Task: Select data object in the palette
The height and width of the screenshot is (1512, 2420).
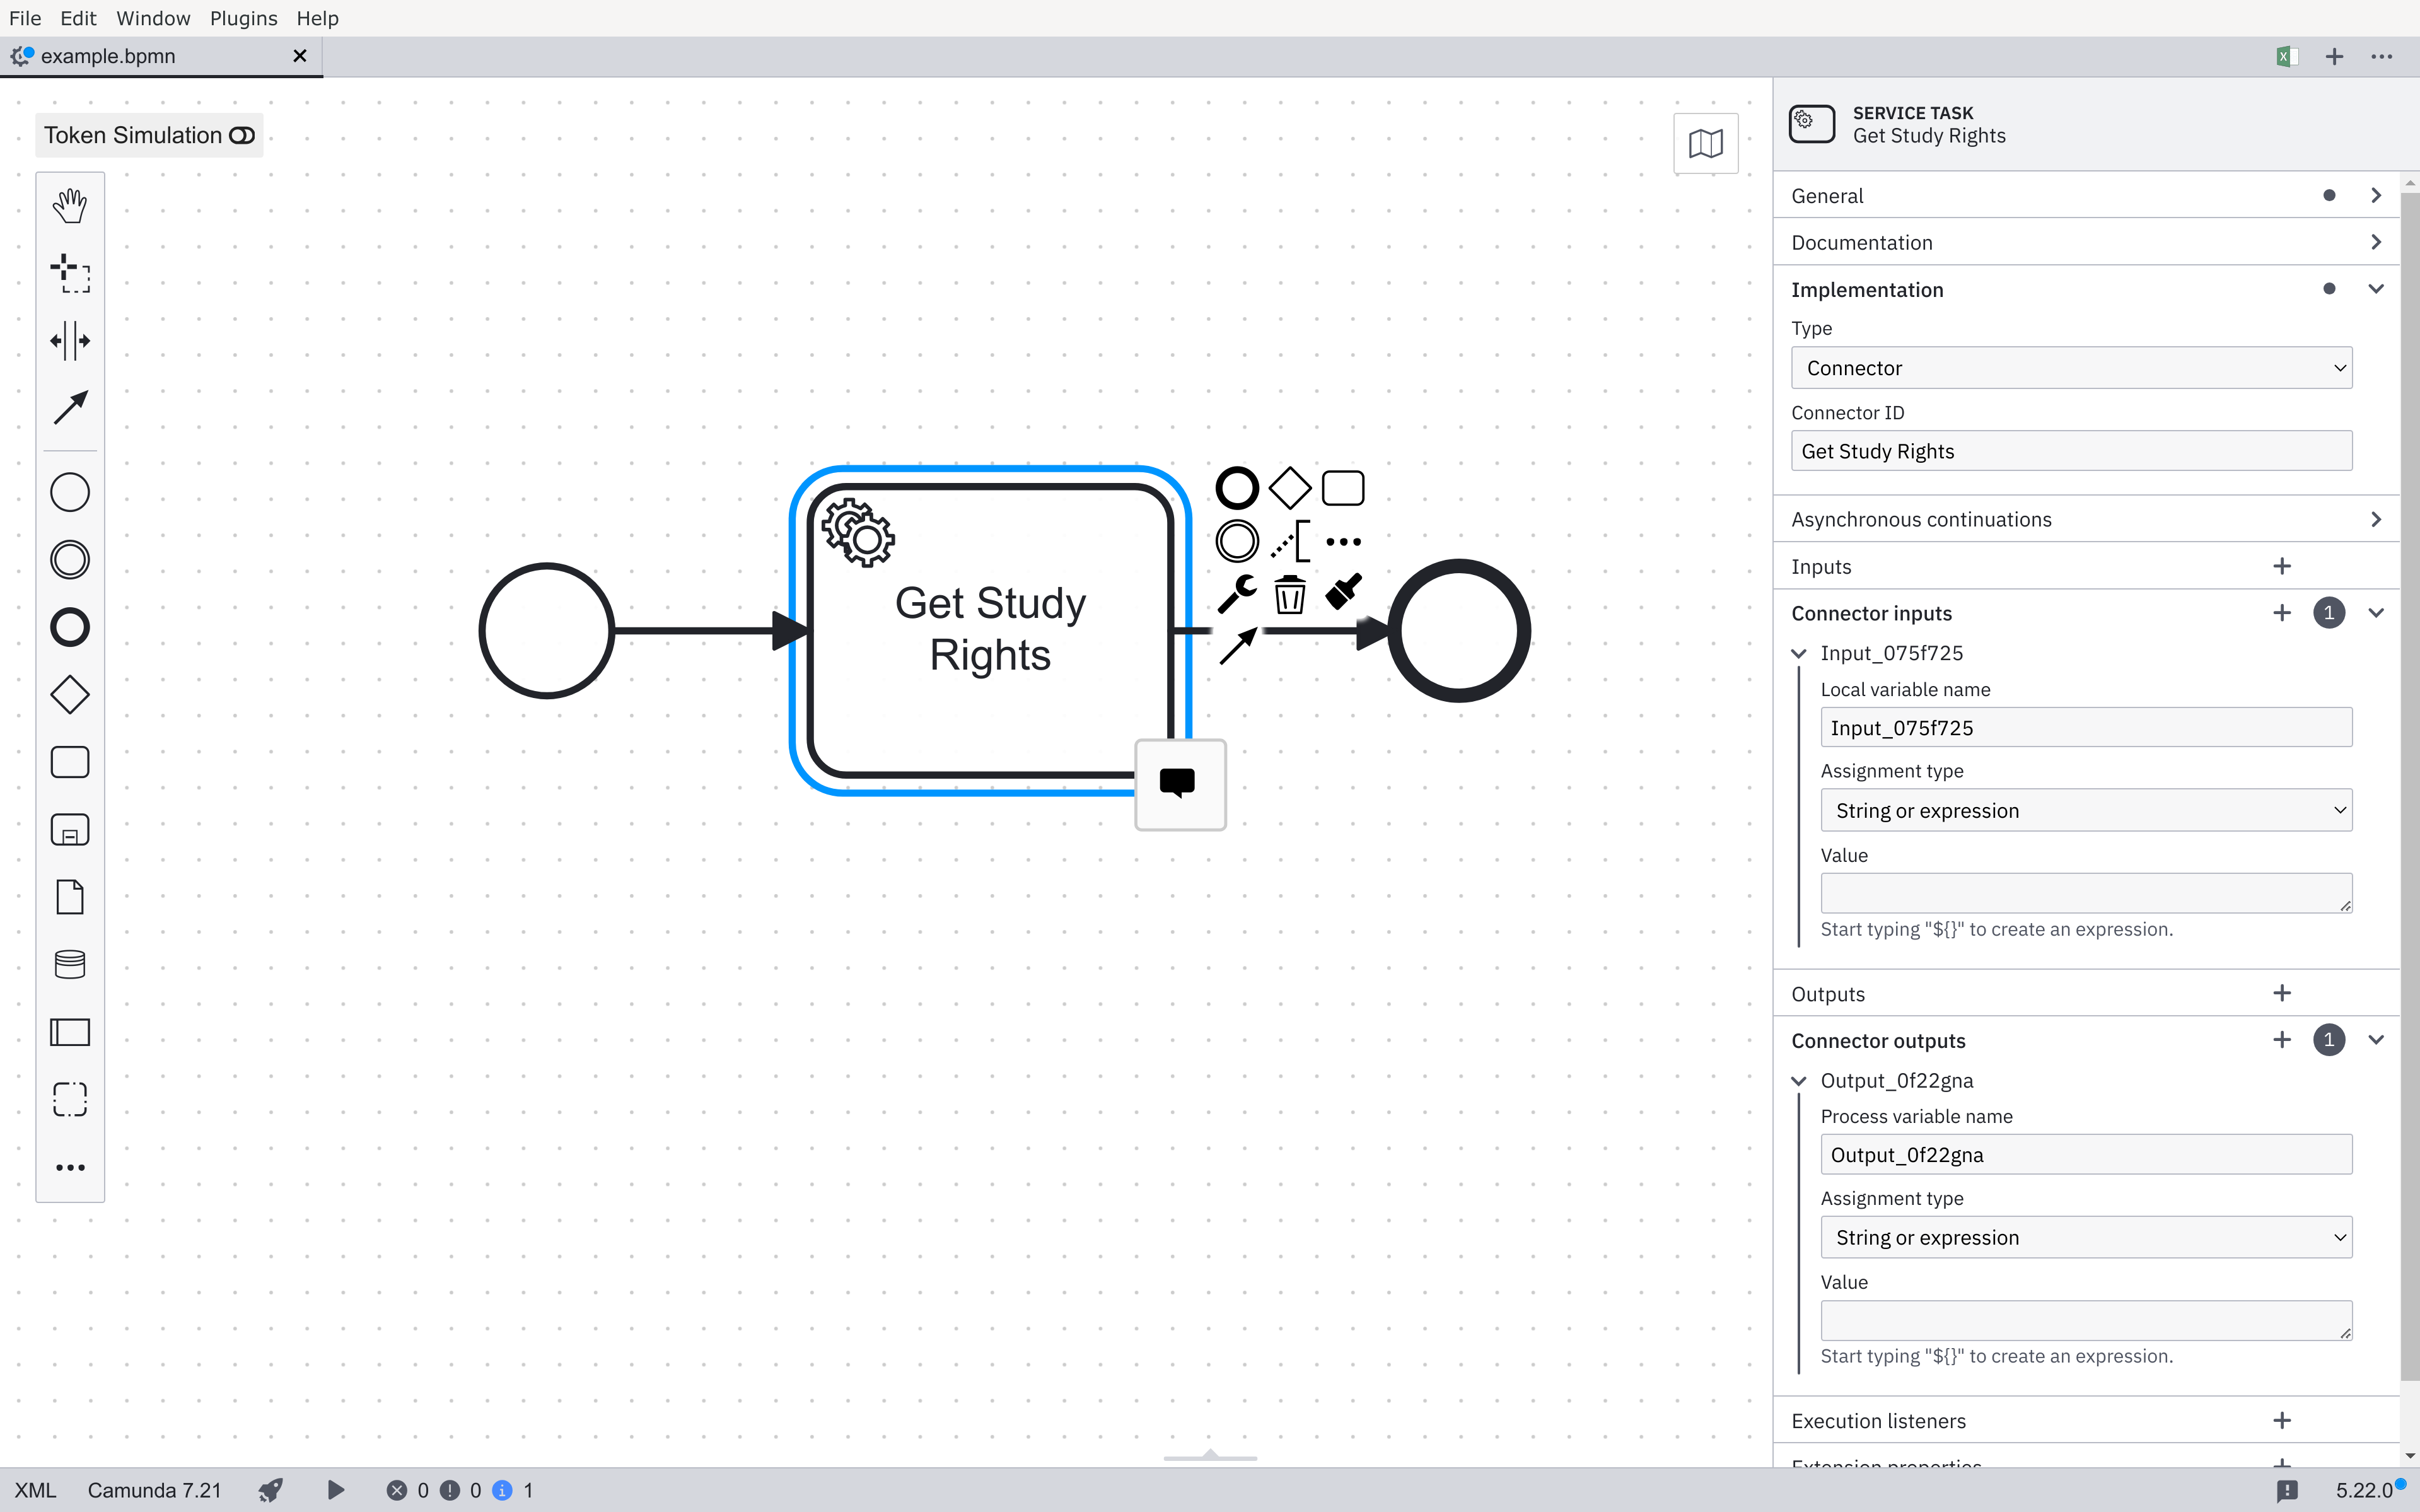Action: (x=70, y=897)
